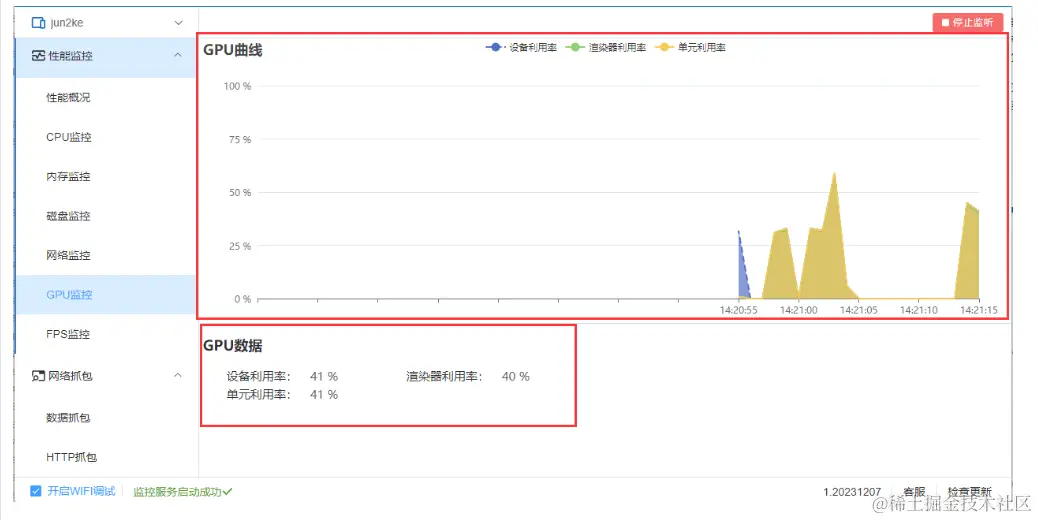Viewport: 1038px width, 520px height.
Task: Click the yellow 单元利用率 legend marker
Action: point(664,48)
